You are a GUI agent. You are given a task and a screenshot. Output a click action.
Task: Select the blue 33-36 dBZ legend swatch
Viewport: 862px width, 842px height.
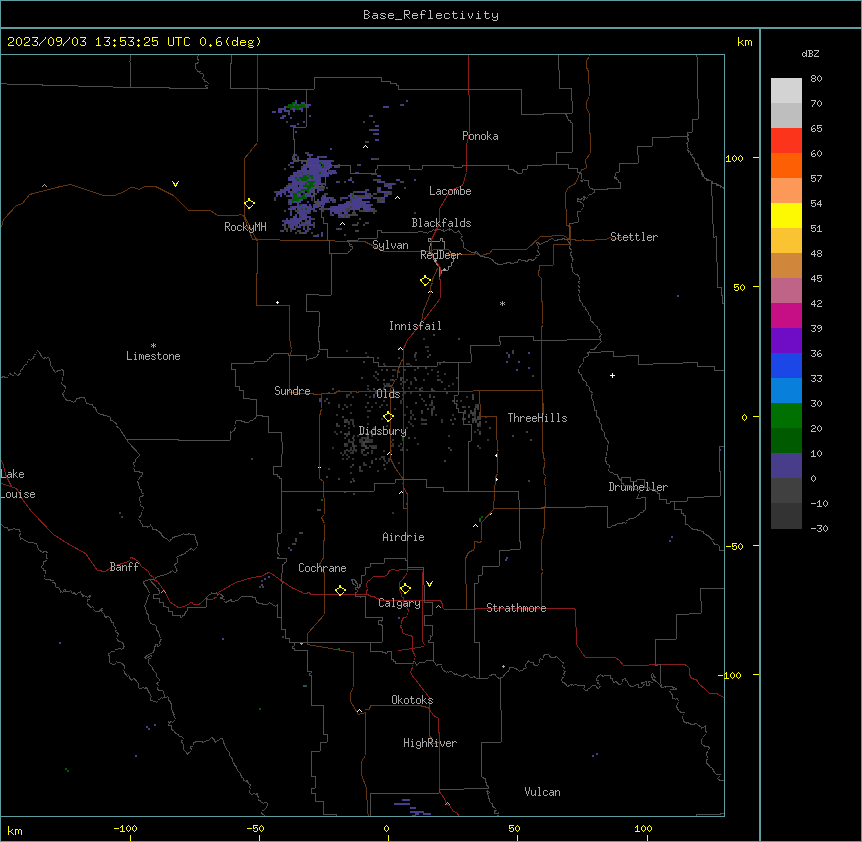[x=786, y=365]
